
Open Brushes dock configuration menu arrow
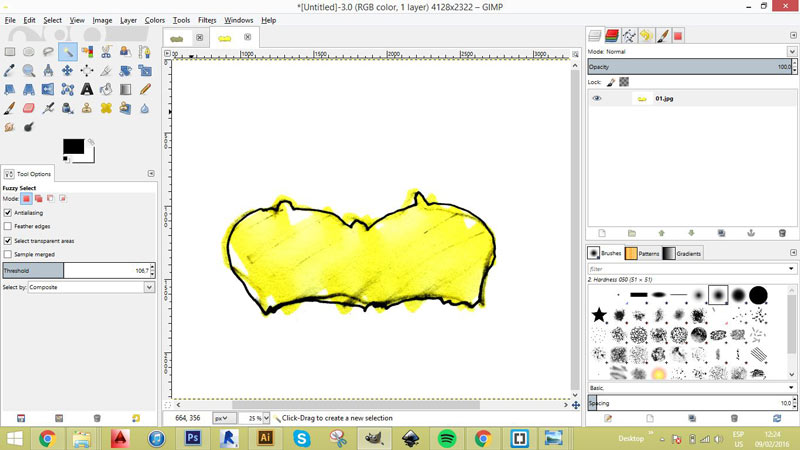click(x=793, y=253)
